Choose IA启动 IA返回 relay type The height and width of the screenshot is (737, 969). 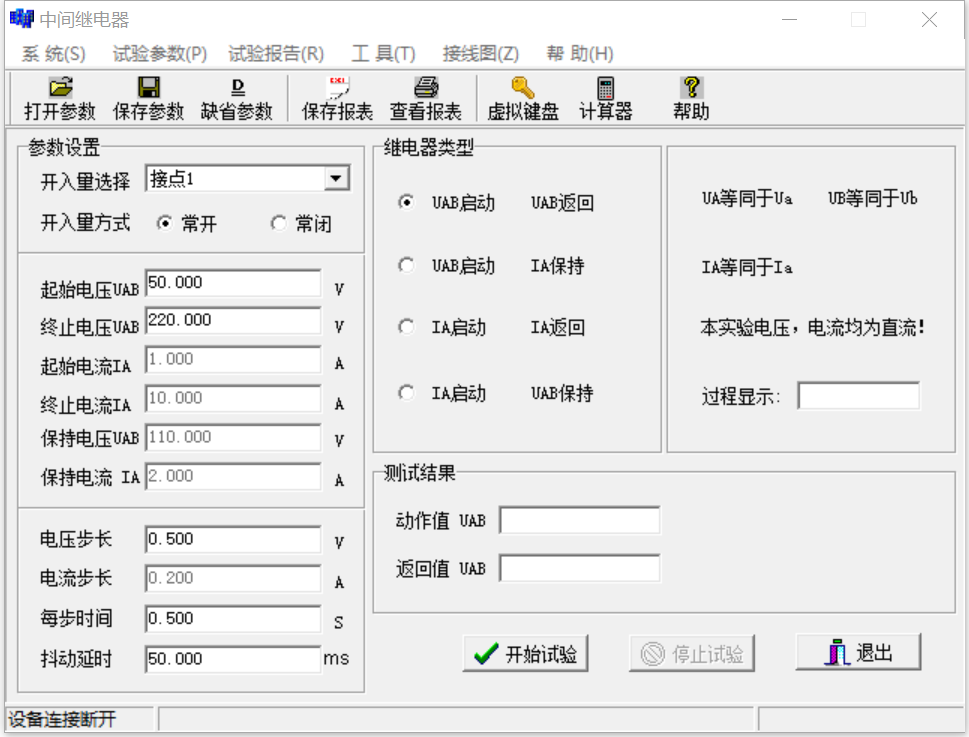(x=407, y=327)
